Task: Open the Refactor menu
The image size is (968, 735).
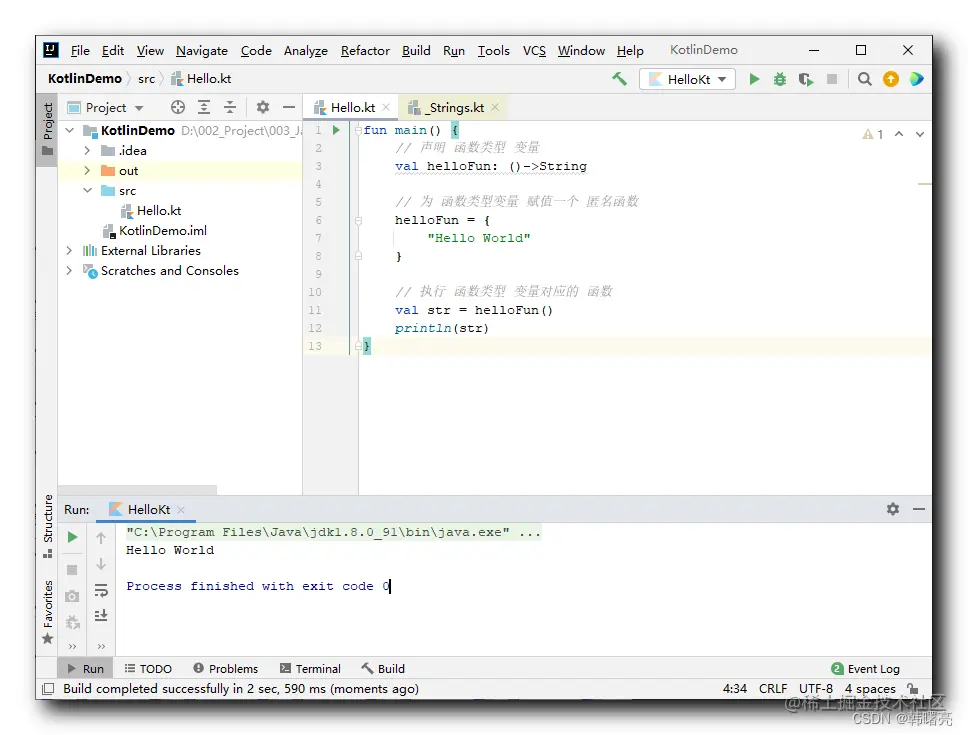Action: [365, 51]
